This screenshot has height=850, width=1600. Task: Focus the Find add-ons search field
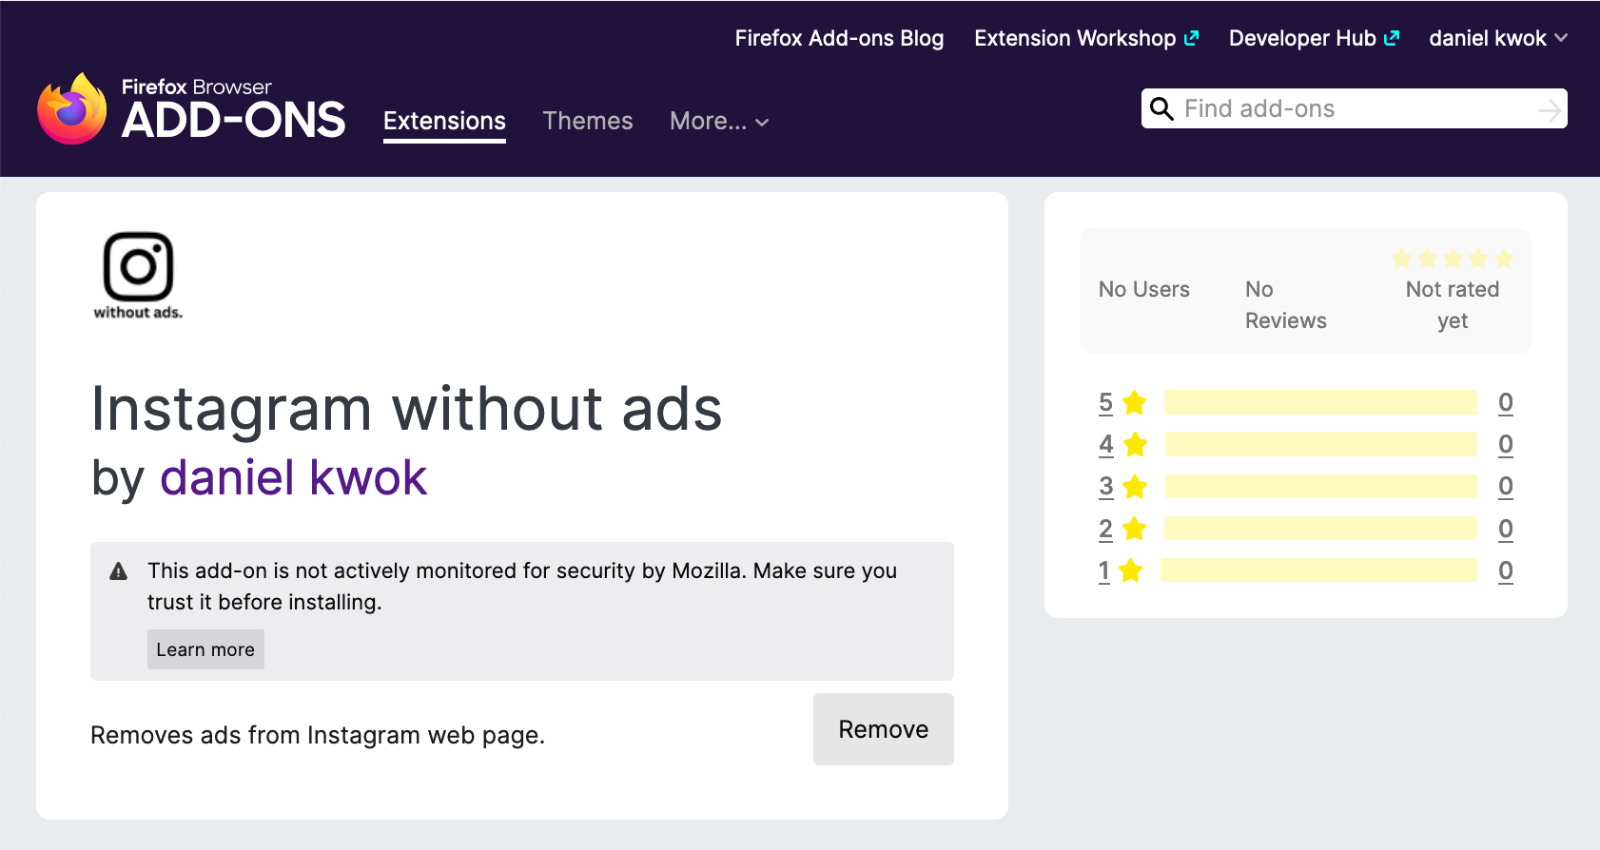[x=1354, y=109]
